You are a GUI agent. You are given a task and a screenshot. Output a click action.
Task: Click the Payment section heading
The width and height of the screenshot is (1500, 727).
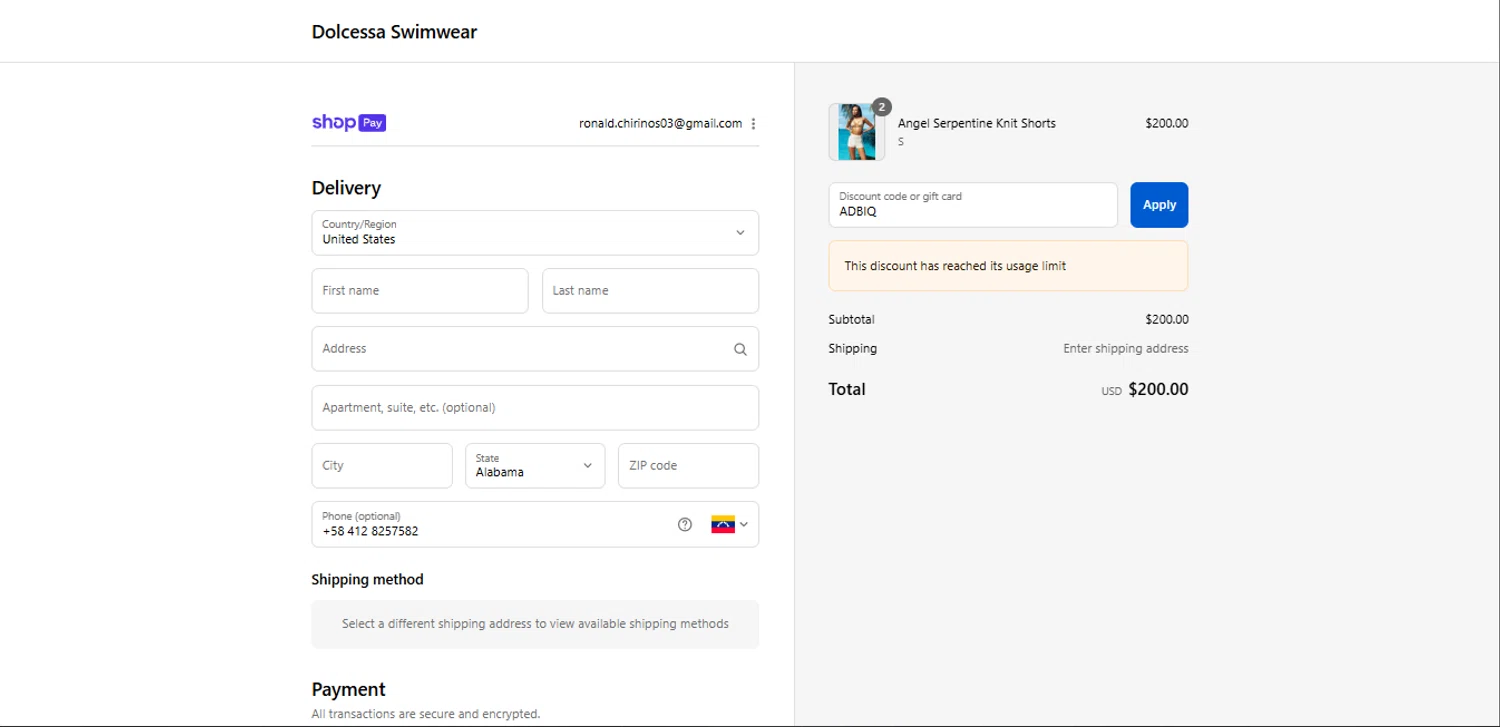pyautogui.click(x=348, y=690)
